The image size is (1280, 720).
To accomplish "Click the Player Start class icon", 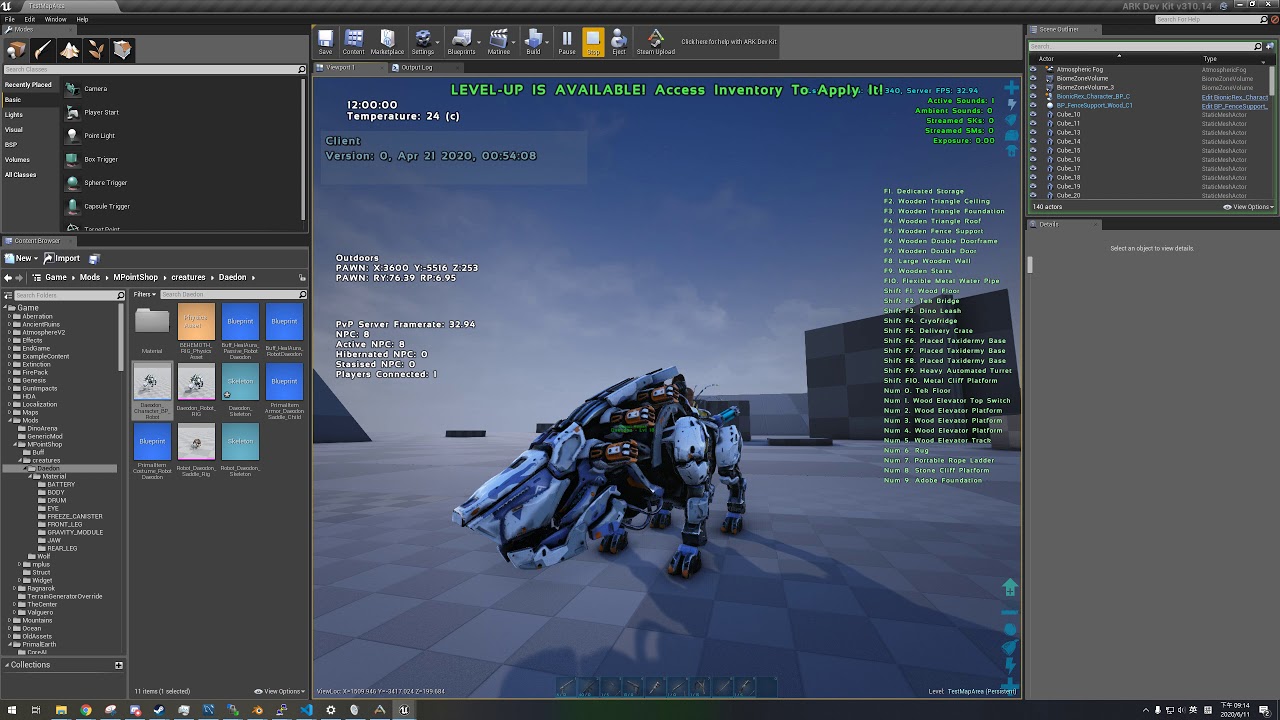I will pyautogui.click(x=72, y=112).
